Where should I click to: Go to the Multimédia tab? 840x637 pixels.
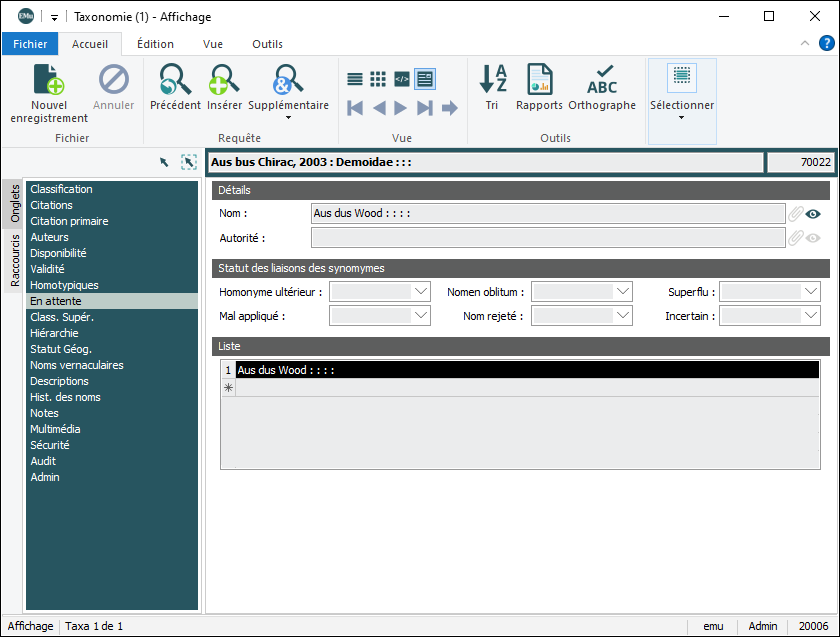(55, 429)
